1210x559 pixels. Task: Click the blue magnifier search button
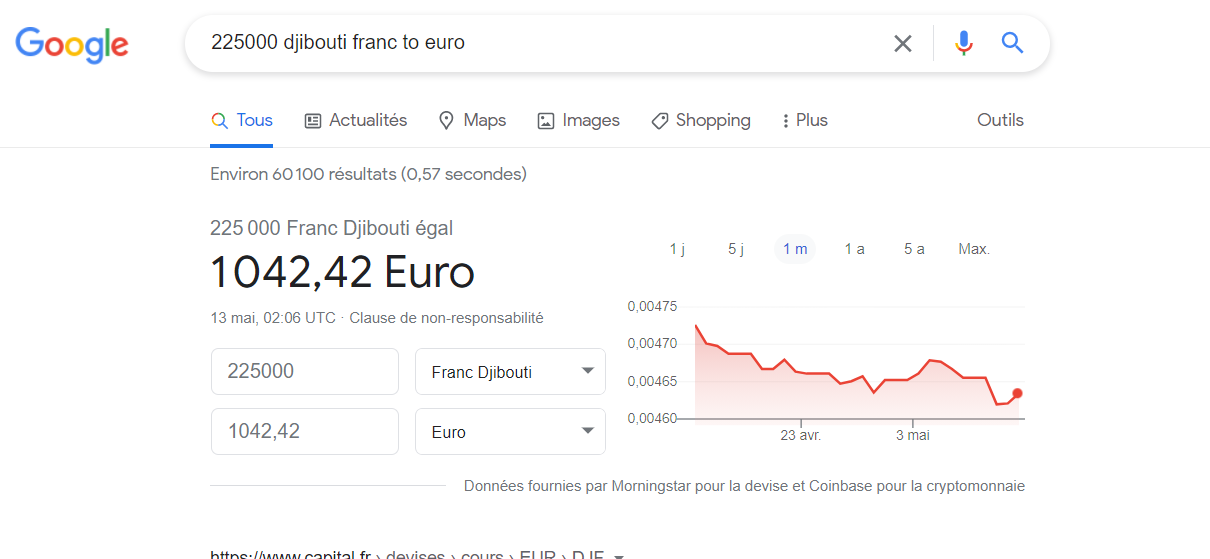pyautogui.click(x=1012, y=43)
